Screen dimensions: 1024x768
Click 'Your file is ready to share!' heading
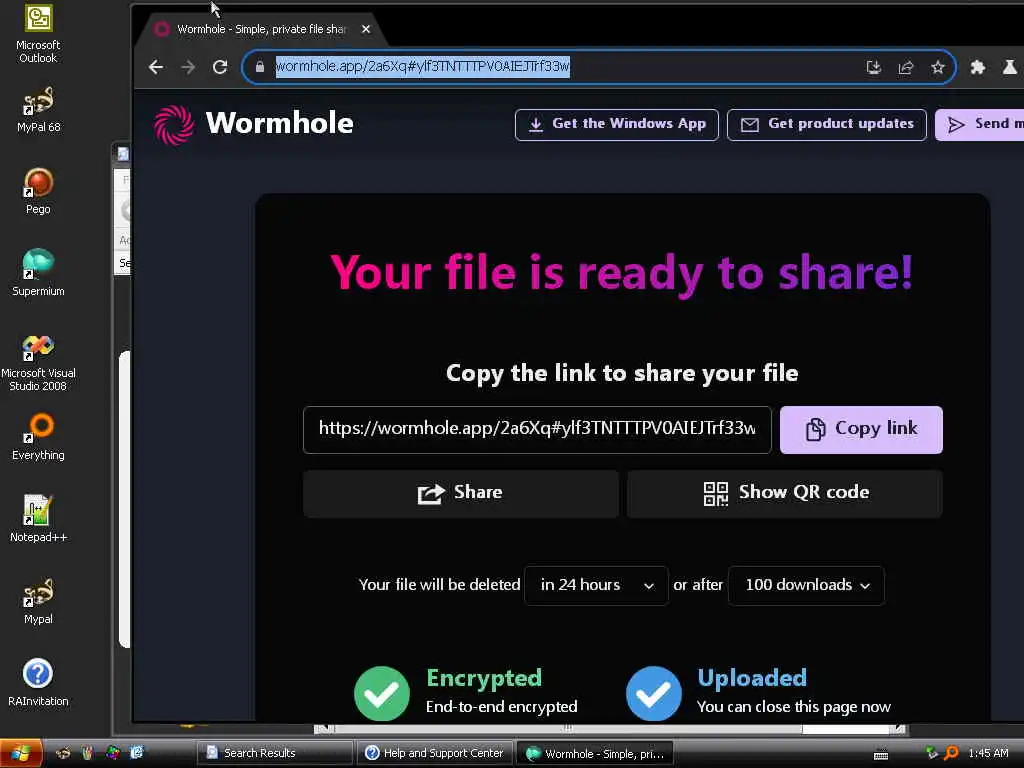621,273
